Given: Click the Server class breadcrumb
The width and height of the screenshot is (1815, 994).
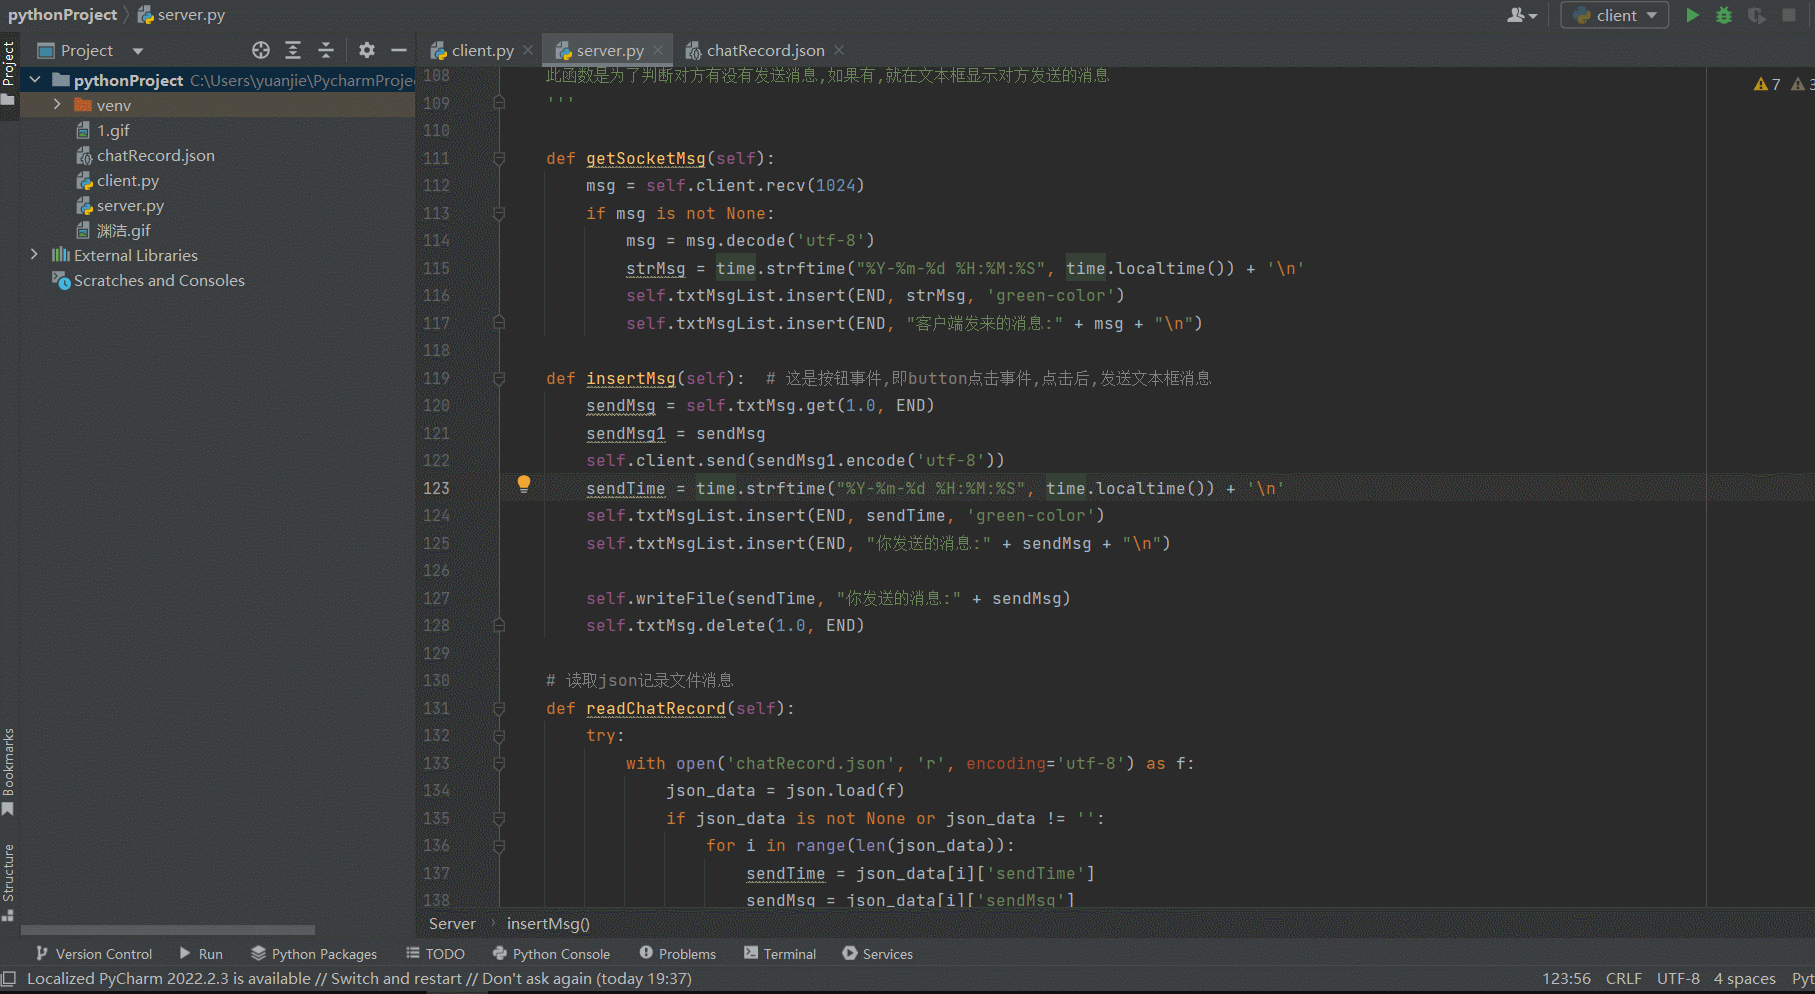Looking at the screenshot, I should tap(452, 924).
